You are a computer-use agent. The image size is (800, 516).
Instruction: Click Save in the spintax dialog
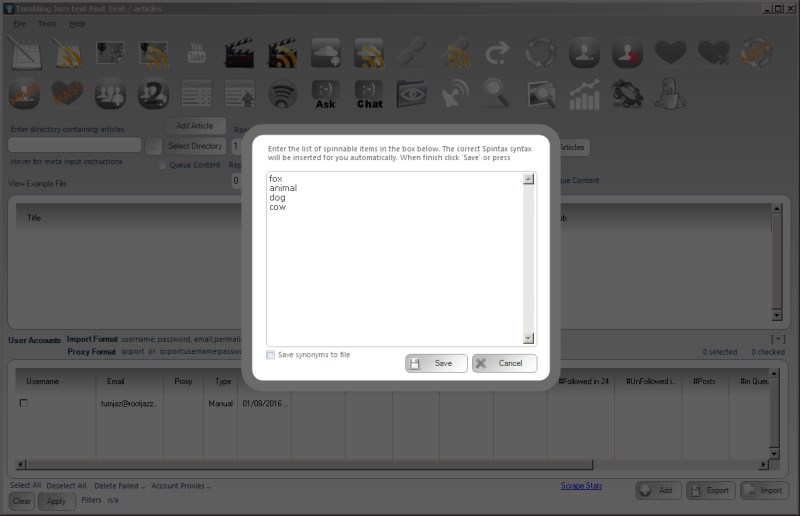pyautogui.click(x=436, y=363)
